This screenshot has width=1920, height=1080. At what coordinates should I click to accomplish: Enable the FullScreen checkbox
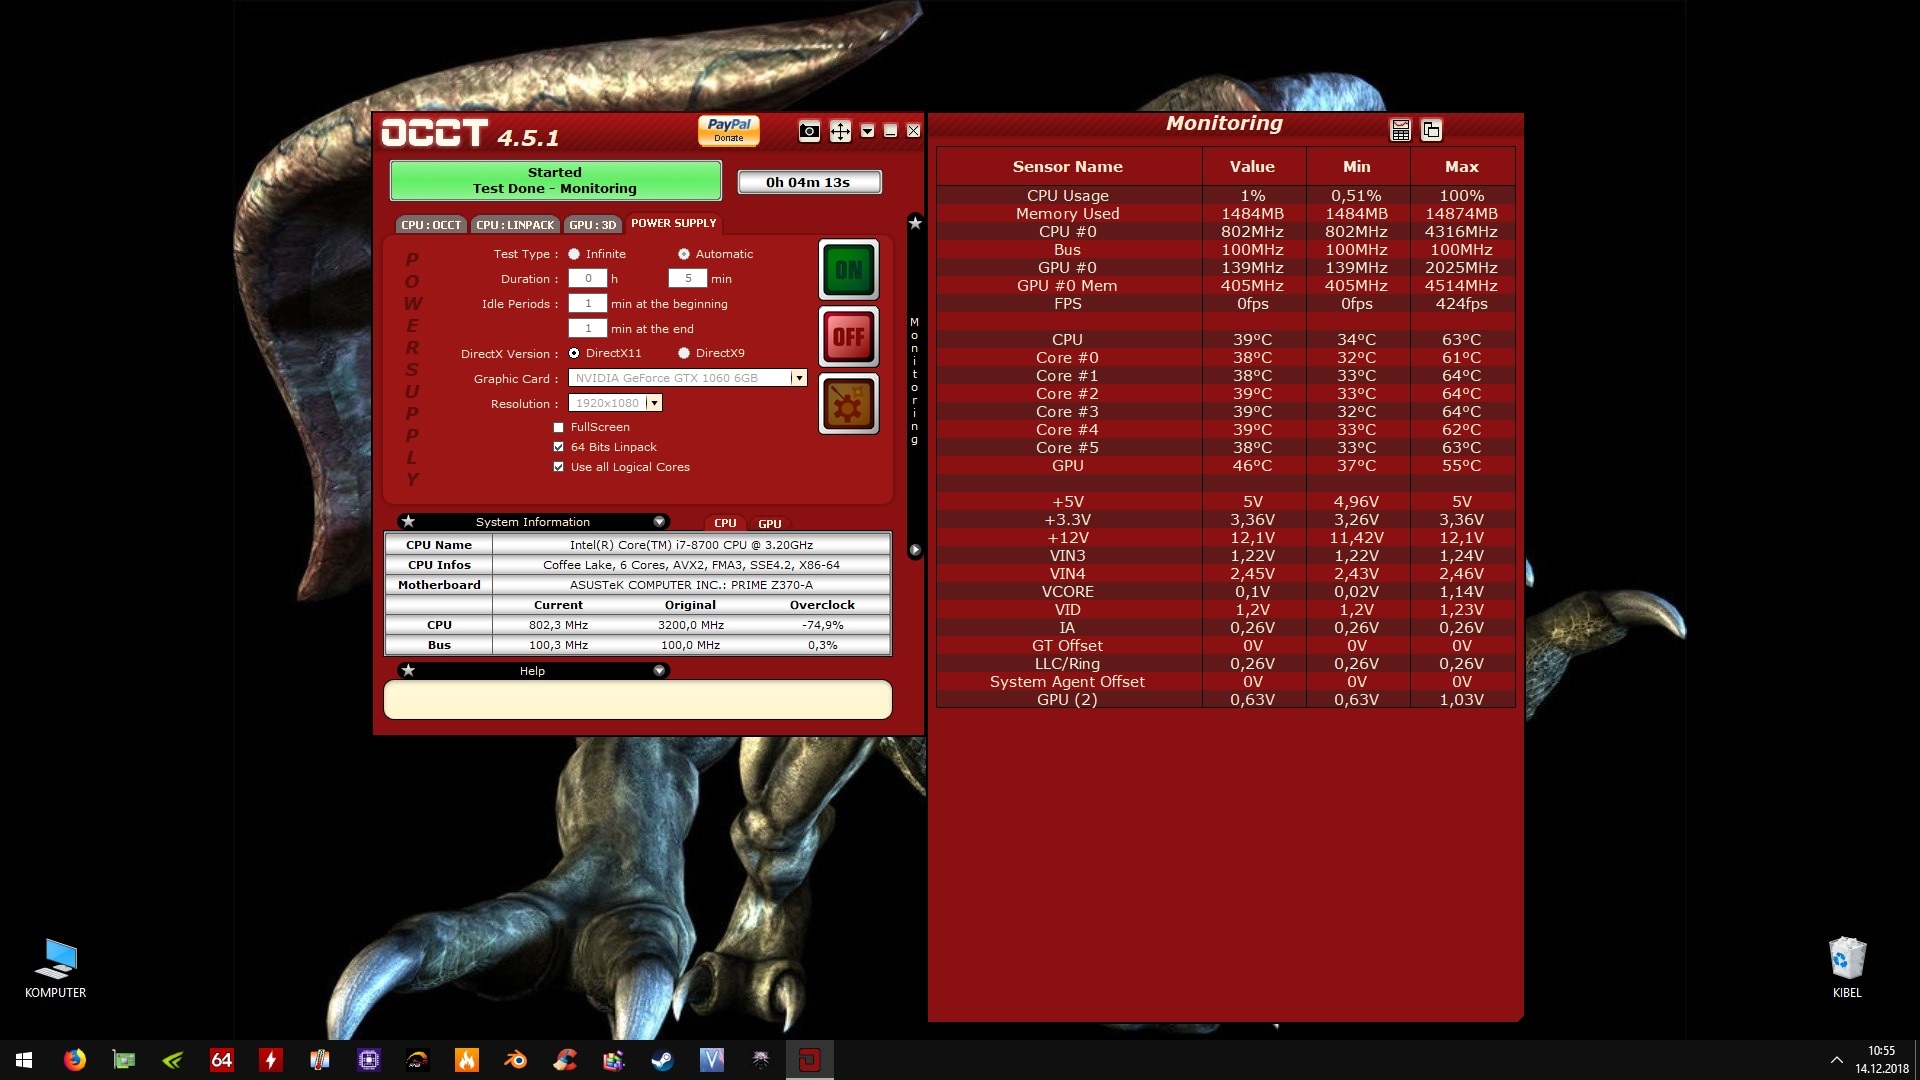click(x=559, y=428)
